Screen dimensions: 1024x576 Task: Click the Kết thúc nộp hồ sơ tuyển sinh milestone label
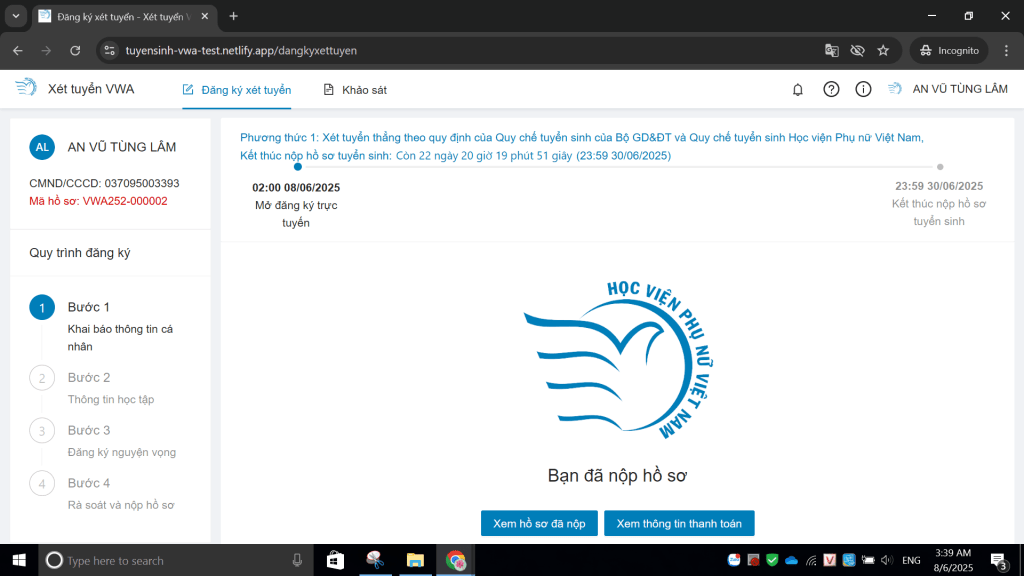click(x=939, y=212)
